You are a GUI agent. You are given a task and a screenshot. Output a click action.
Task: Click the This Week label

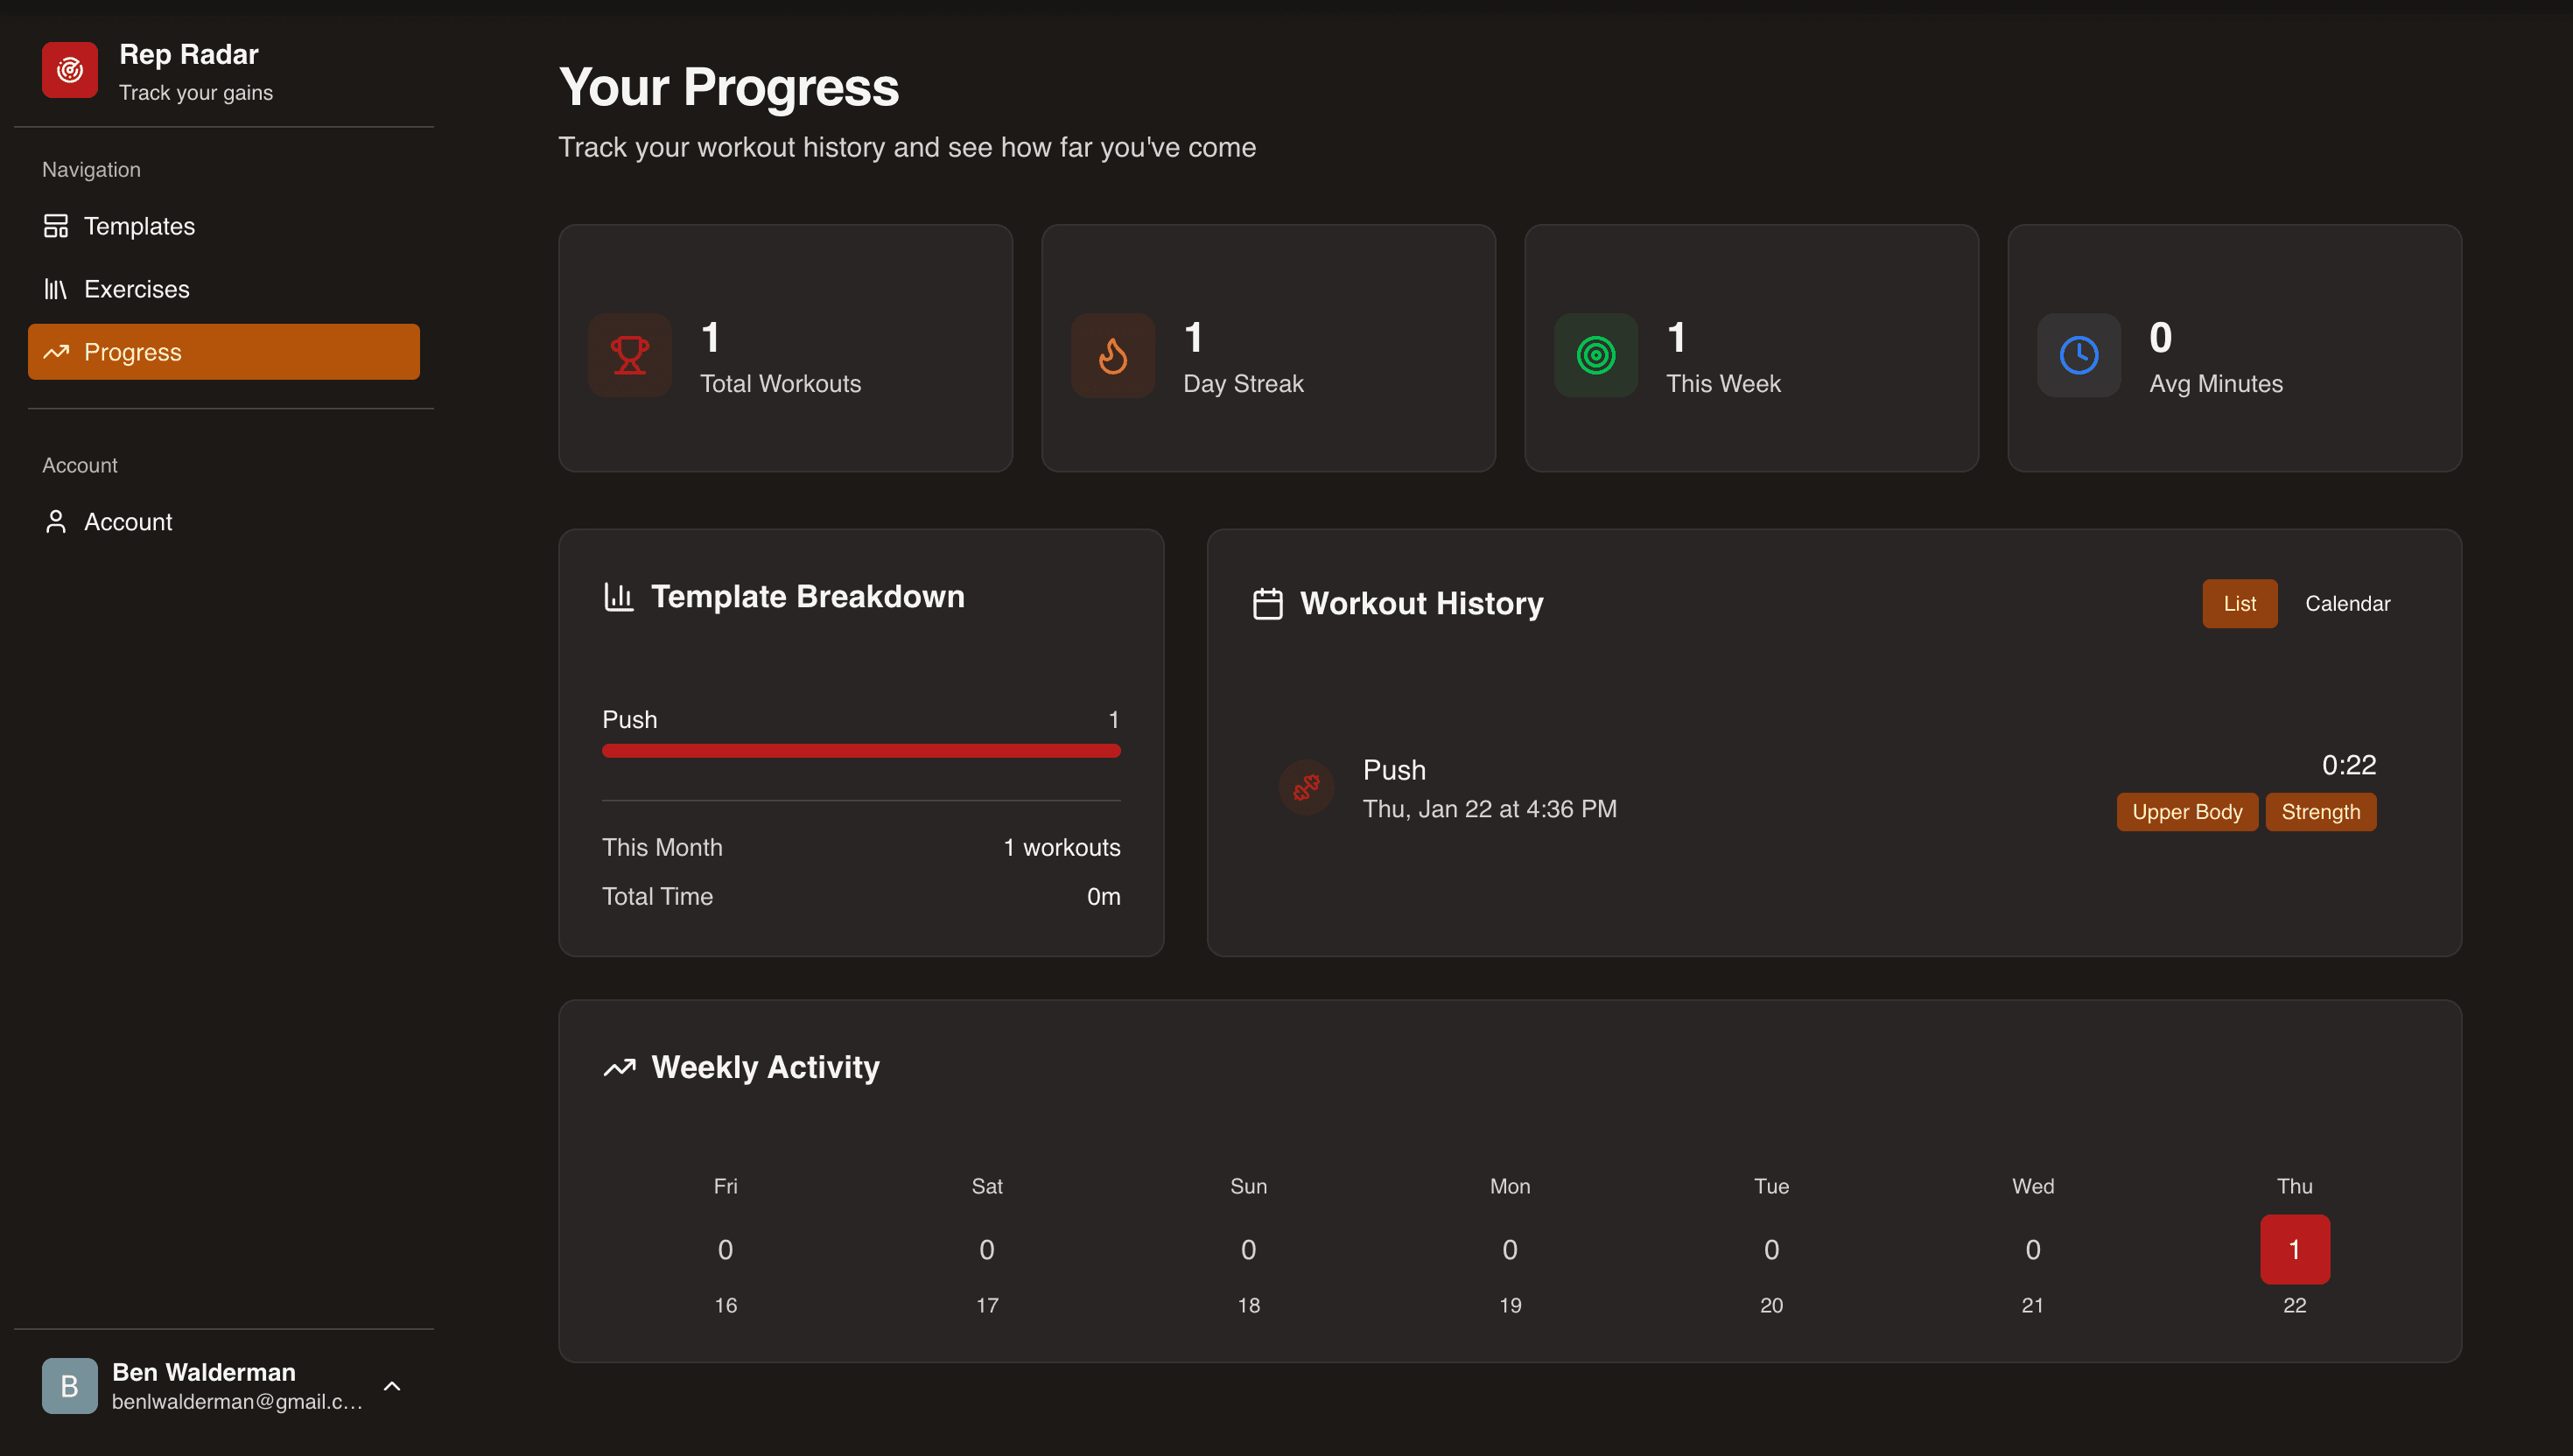pyautogui.click(x=1723, y=384)
